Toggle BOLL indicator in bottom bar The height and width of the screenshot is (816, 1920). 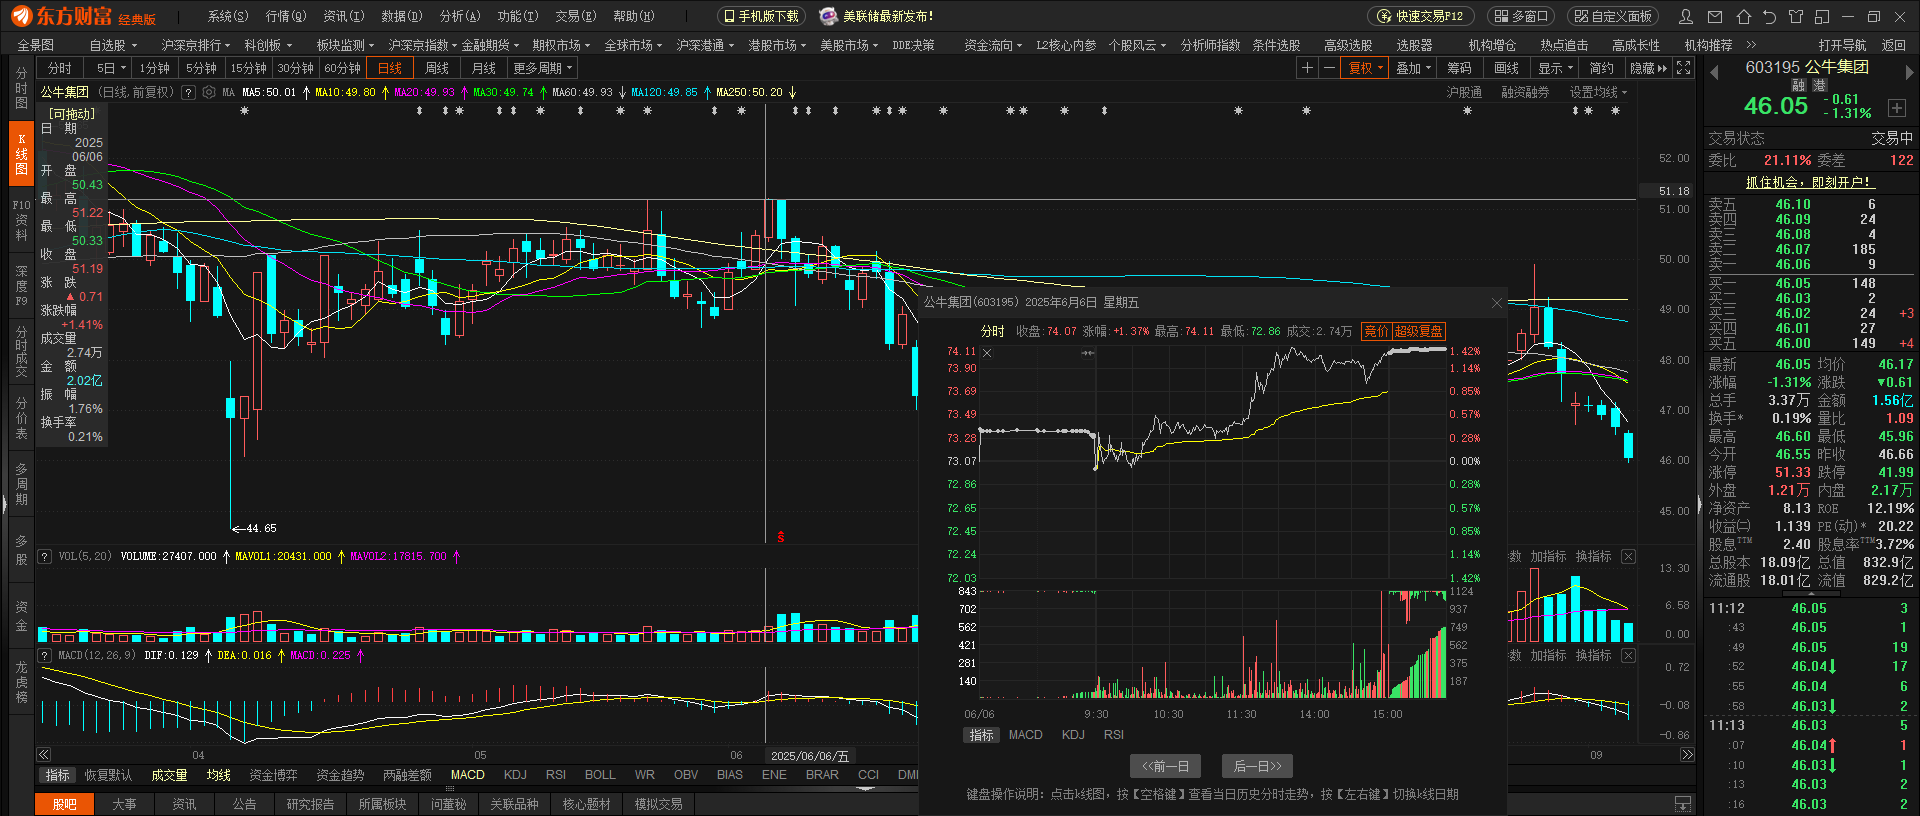point(600,775)
